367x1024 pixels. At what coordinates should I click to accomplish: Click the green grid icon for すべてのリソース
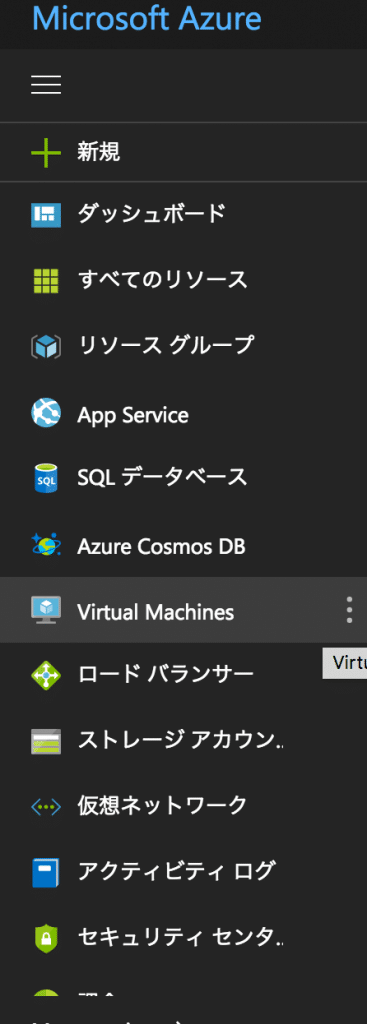coord(46,281)
